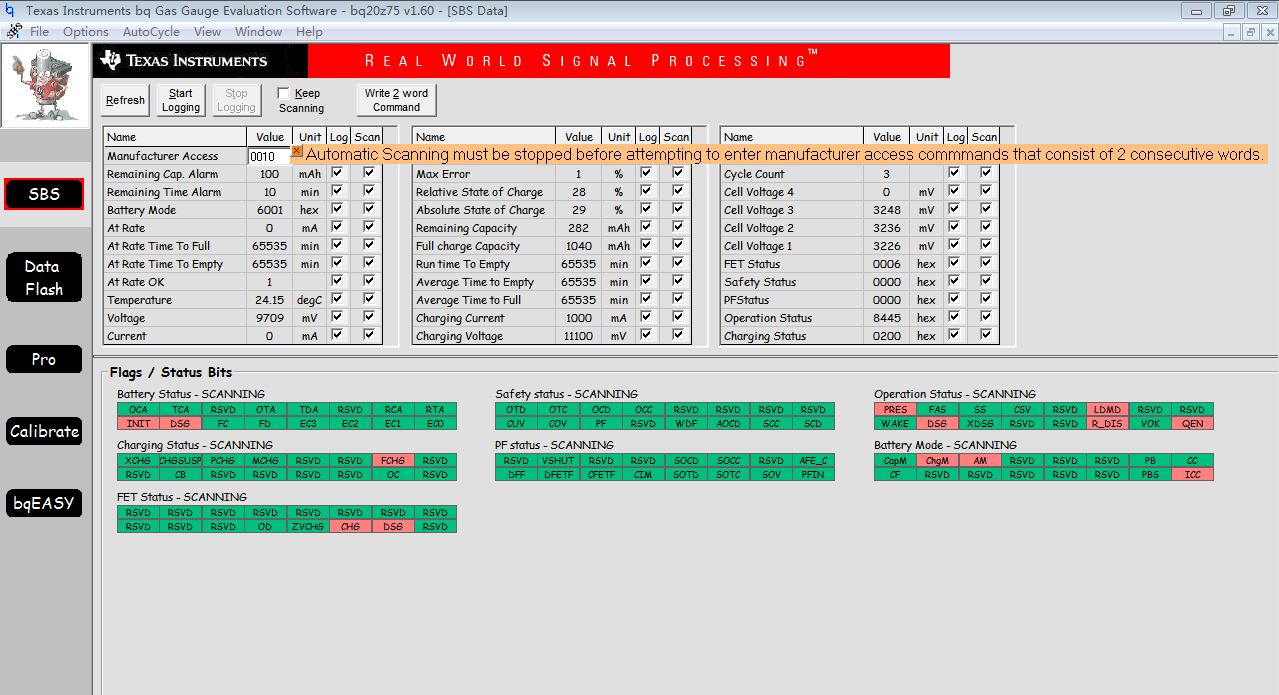Click the XCHG flag in Charging Status

tap(138, 461)
